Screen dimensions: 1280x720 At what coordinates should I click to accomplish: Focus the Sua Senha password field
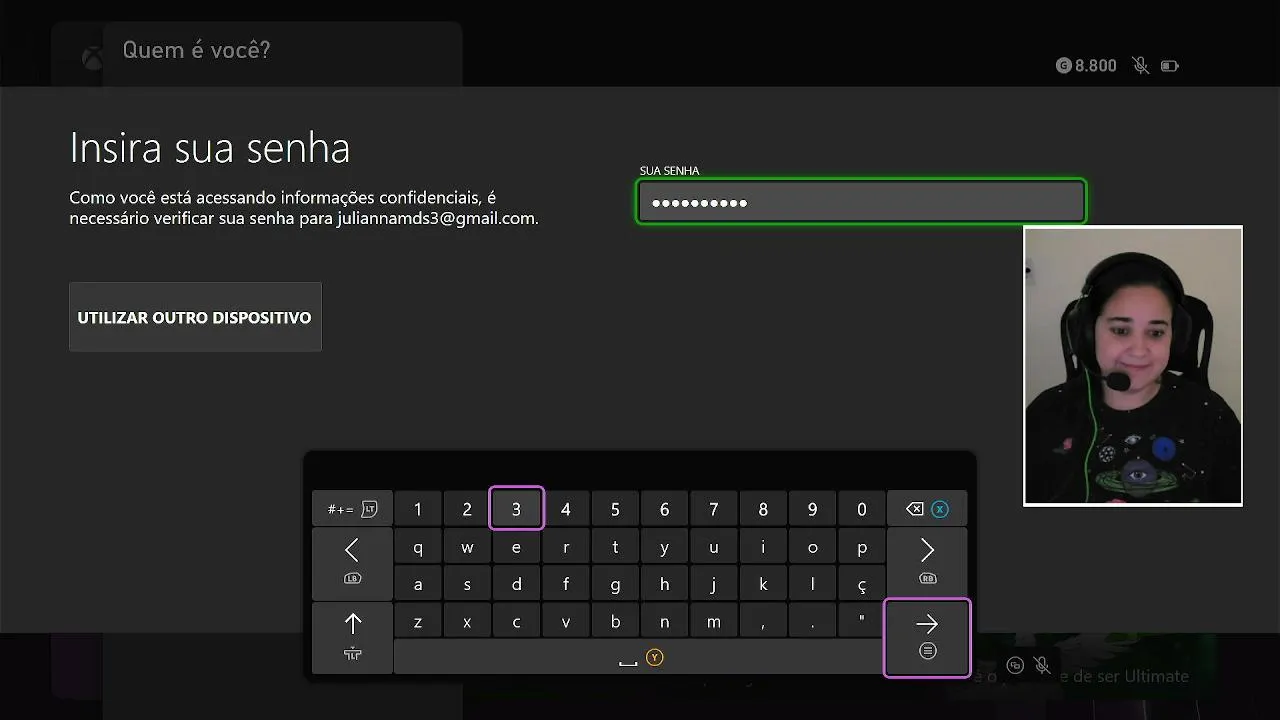pyautogui.click(x=861, y=202)
